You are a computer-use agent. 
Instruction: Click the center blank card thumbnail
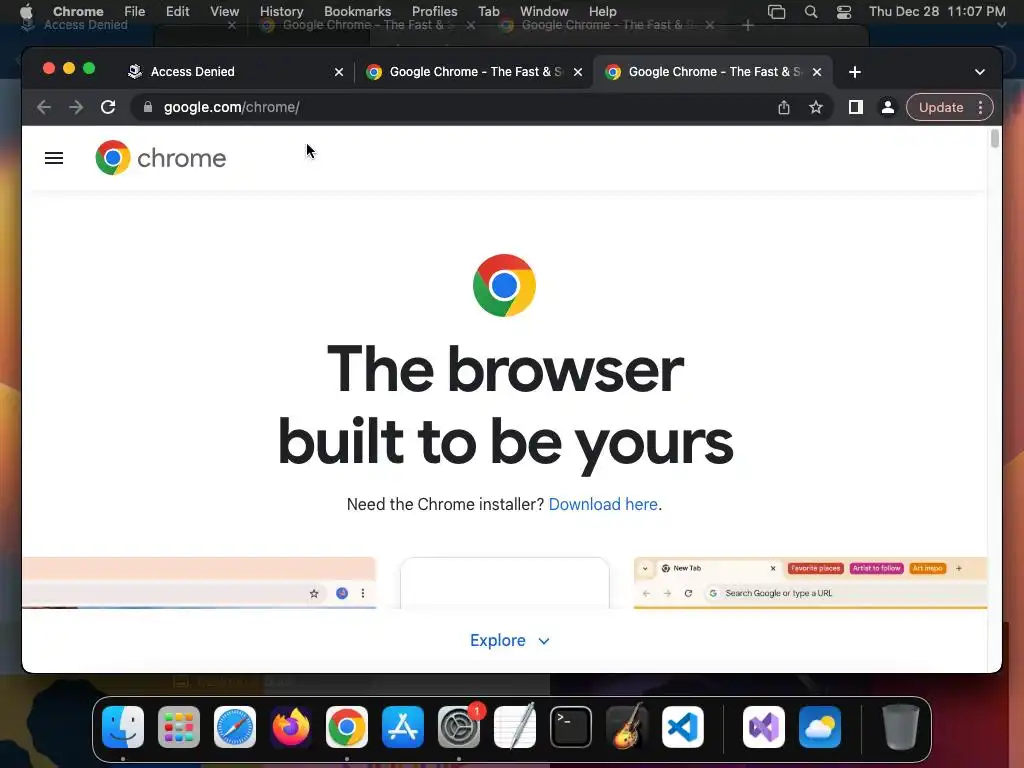click(x=505, y=583)
